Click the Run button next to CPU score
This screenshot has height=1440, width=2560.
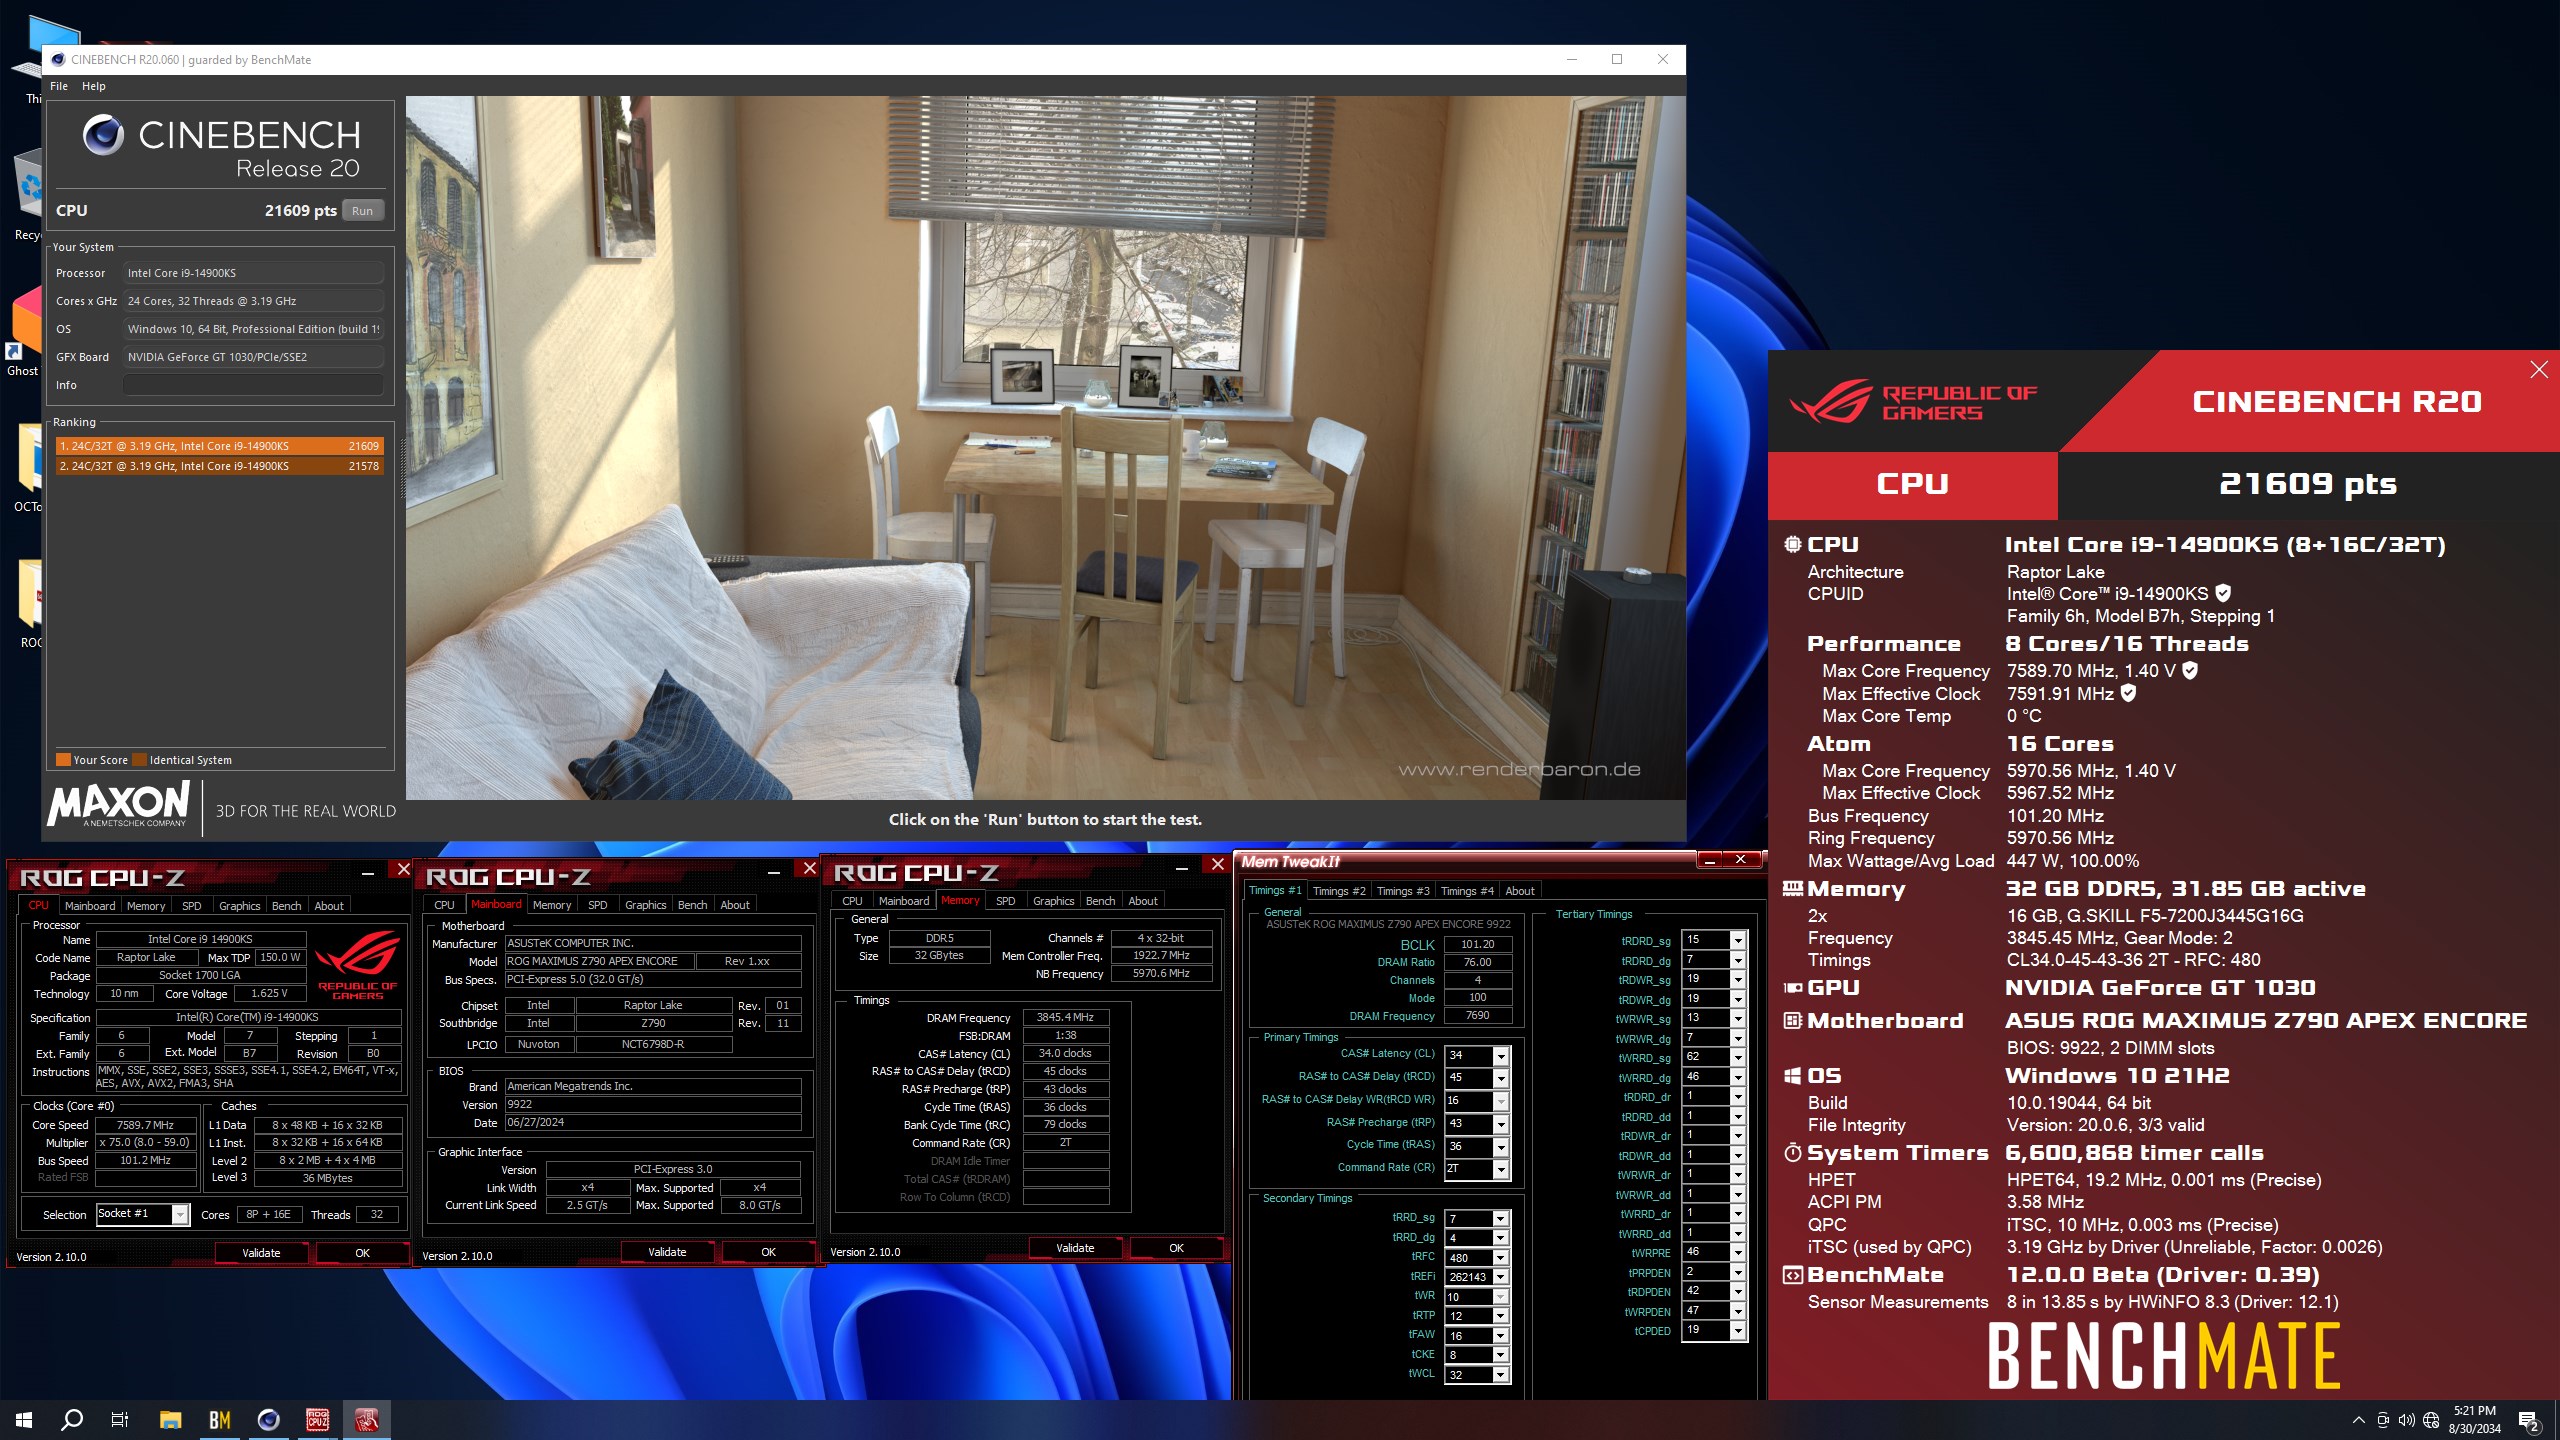pyautogui.click(x=362, y=211)
